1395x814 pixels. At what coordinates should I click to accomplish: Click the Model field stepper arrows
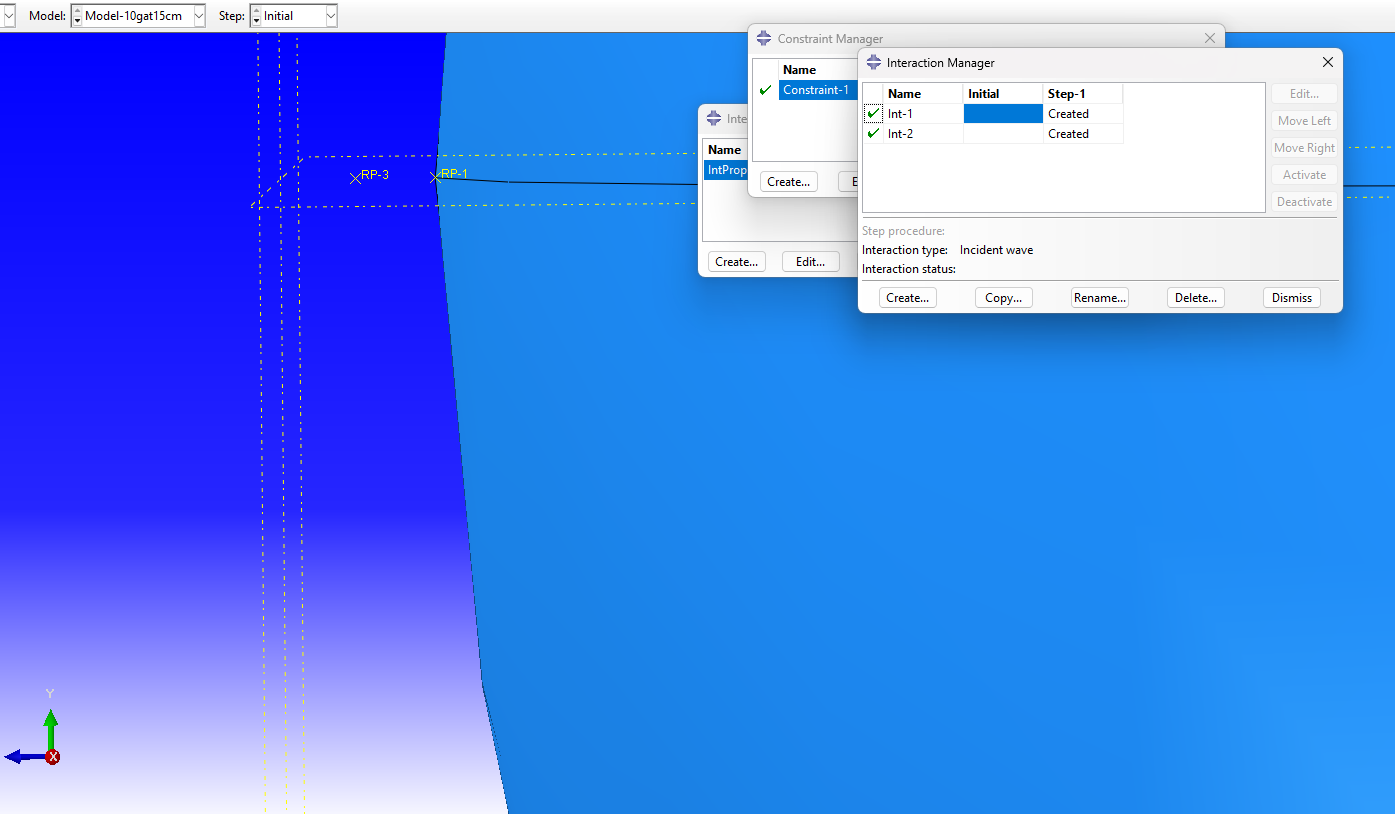point(78,16)
